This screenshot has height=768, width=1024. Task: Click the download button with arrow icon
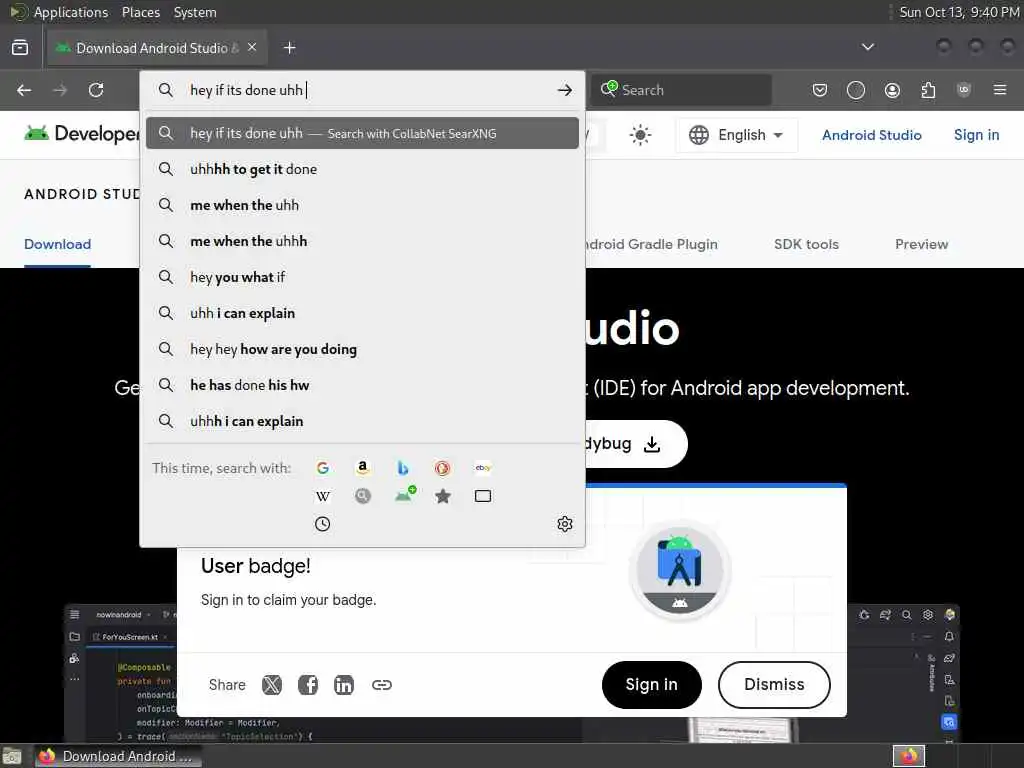(x=637, y=444)
